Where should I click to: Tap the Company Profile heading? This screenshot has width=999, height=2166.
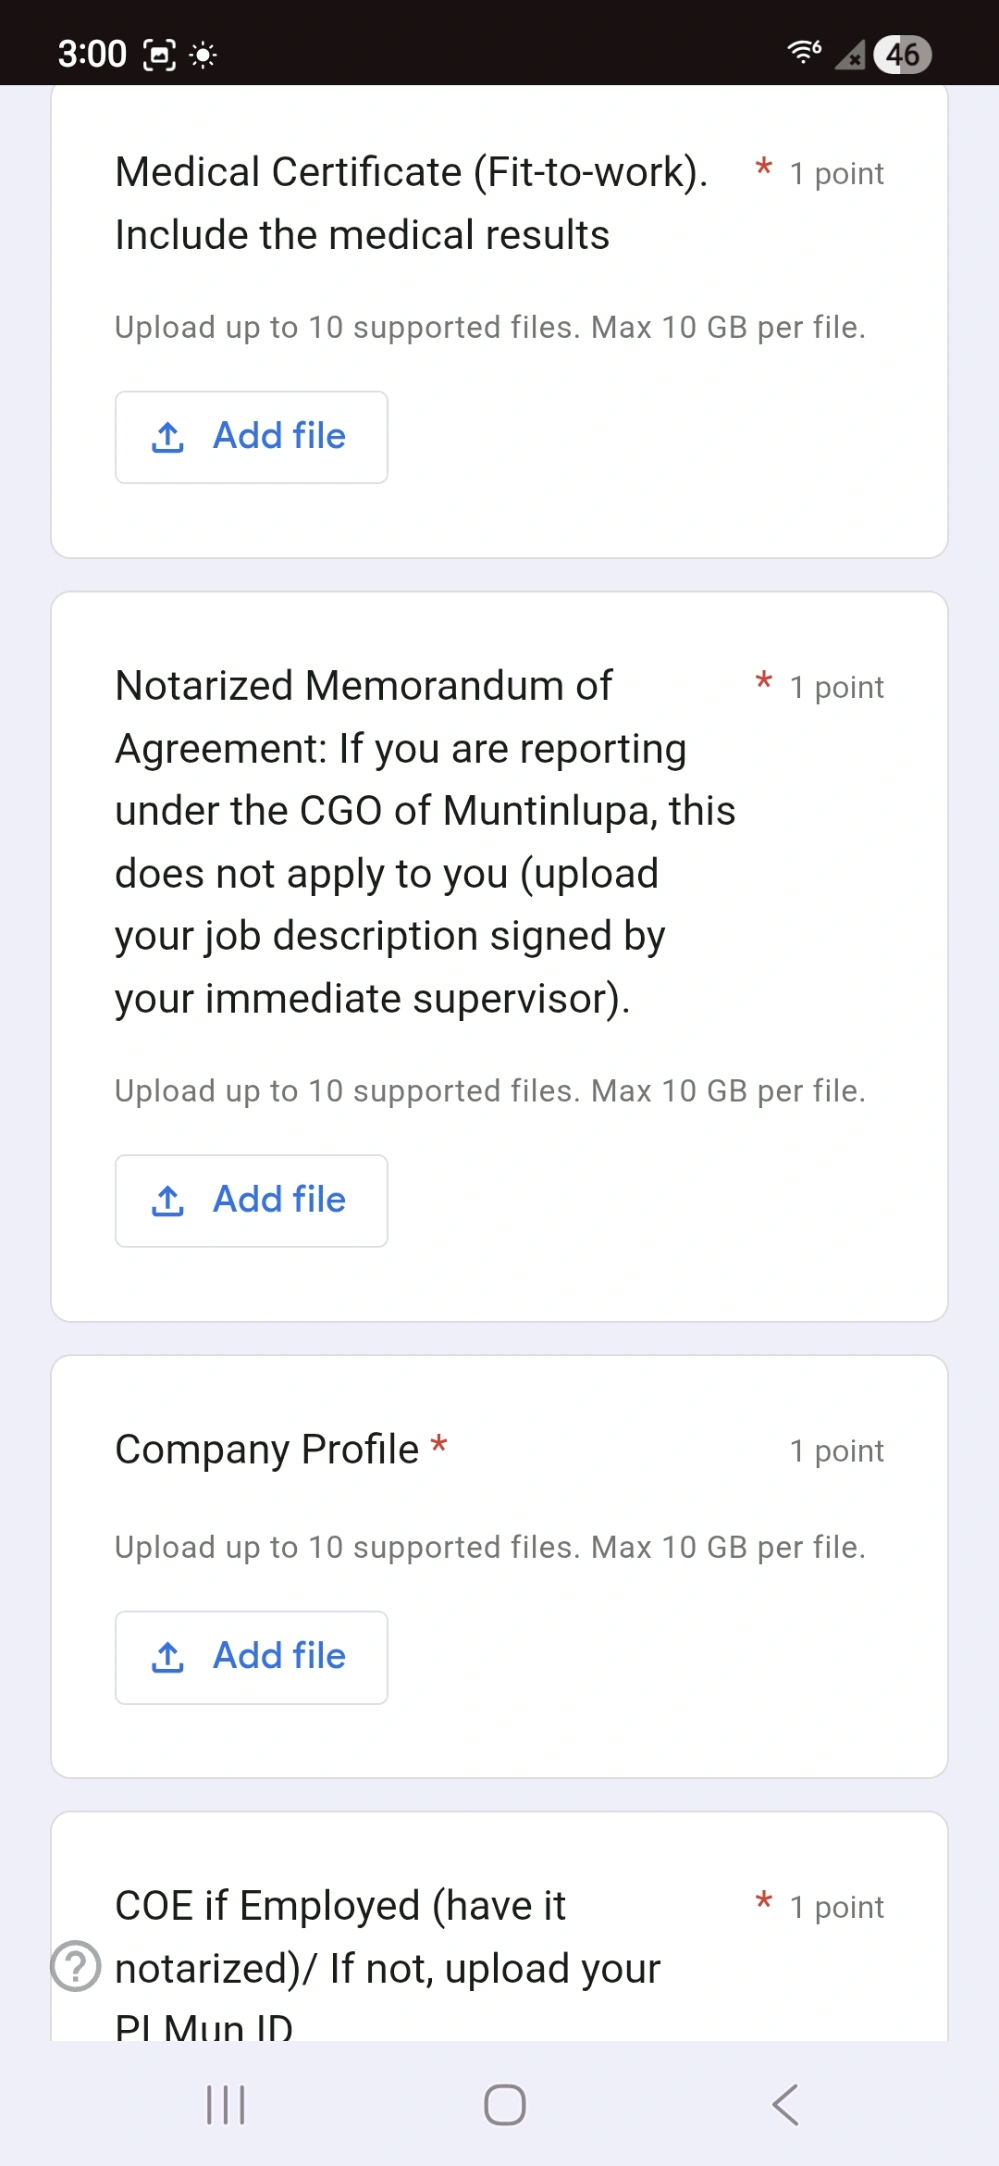[x=267, y=1449]
